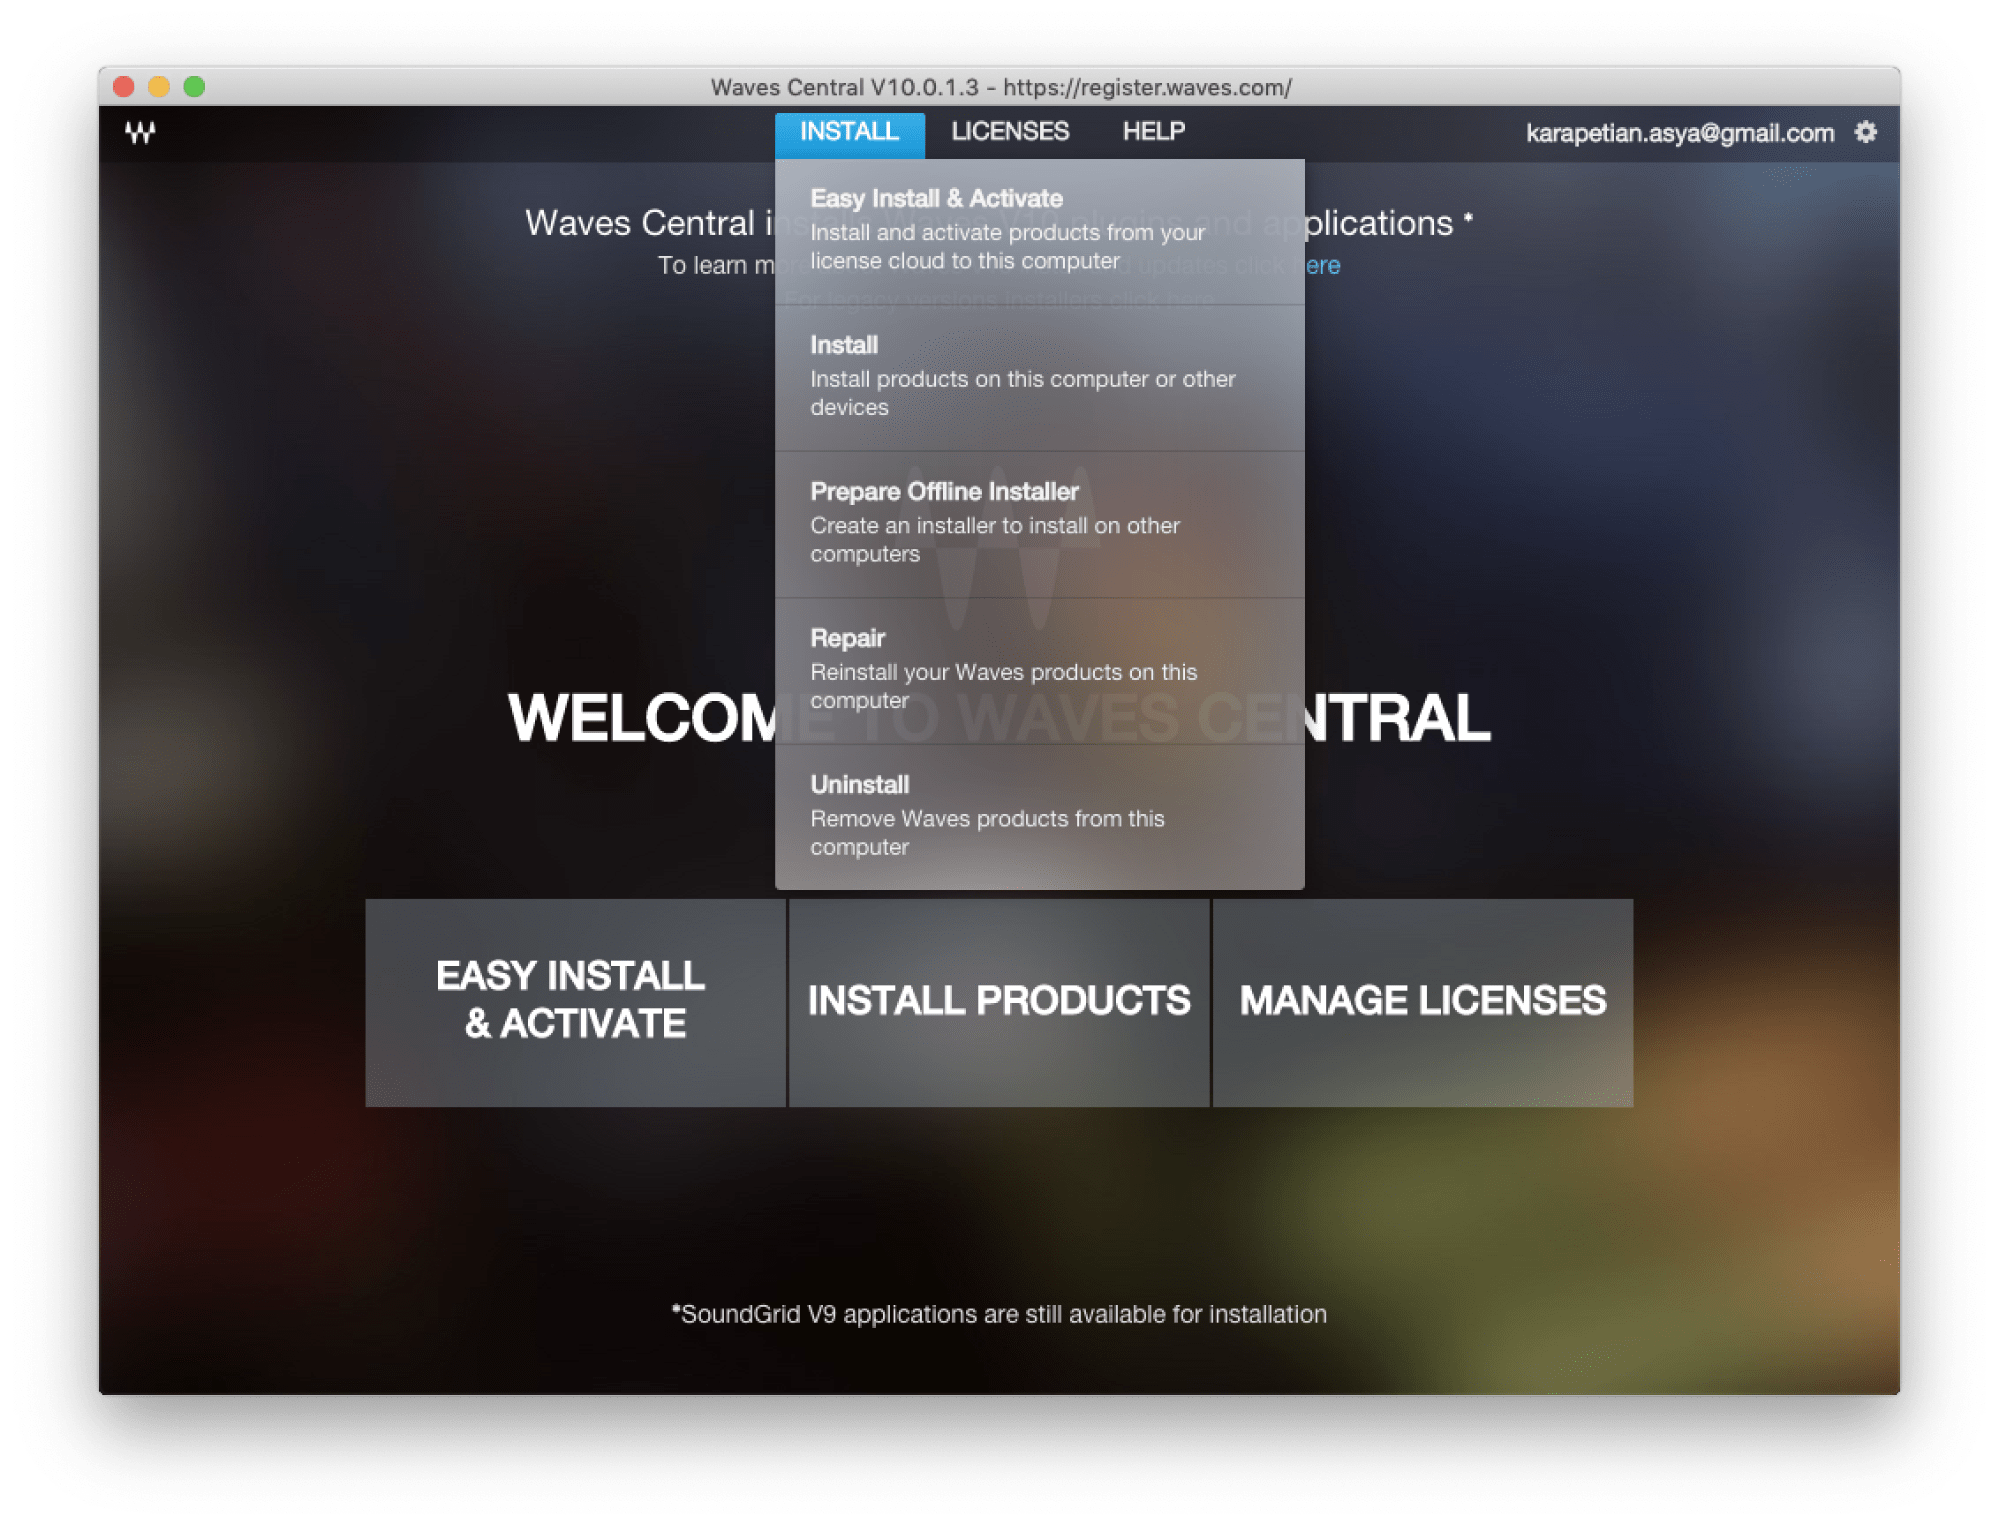Open the LICENSES tab

(x=1008, y=130)
